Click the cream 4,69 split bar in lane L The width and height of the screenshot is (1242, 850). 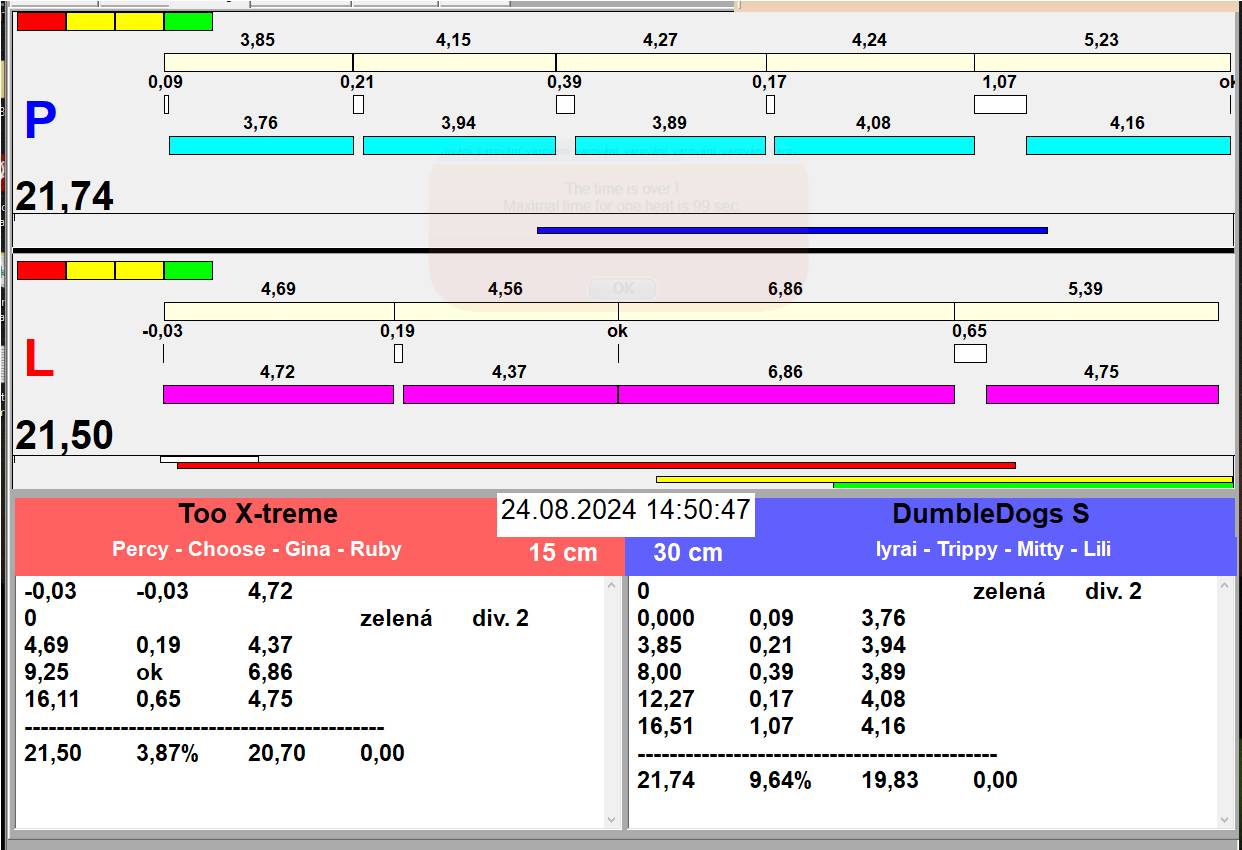pos(279,311)
